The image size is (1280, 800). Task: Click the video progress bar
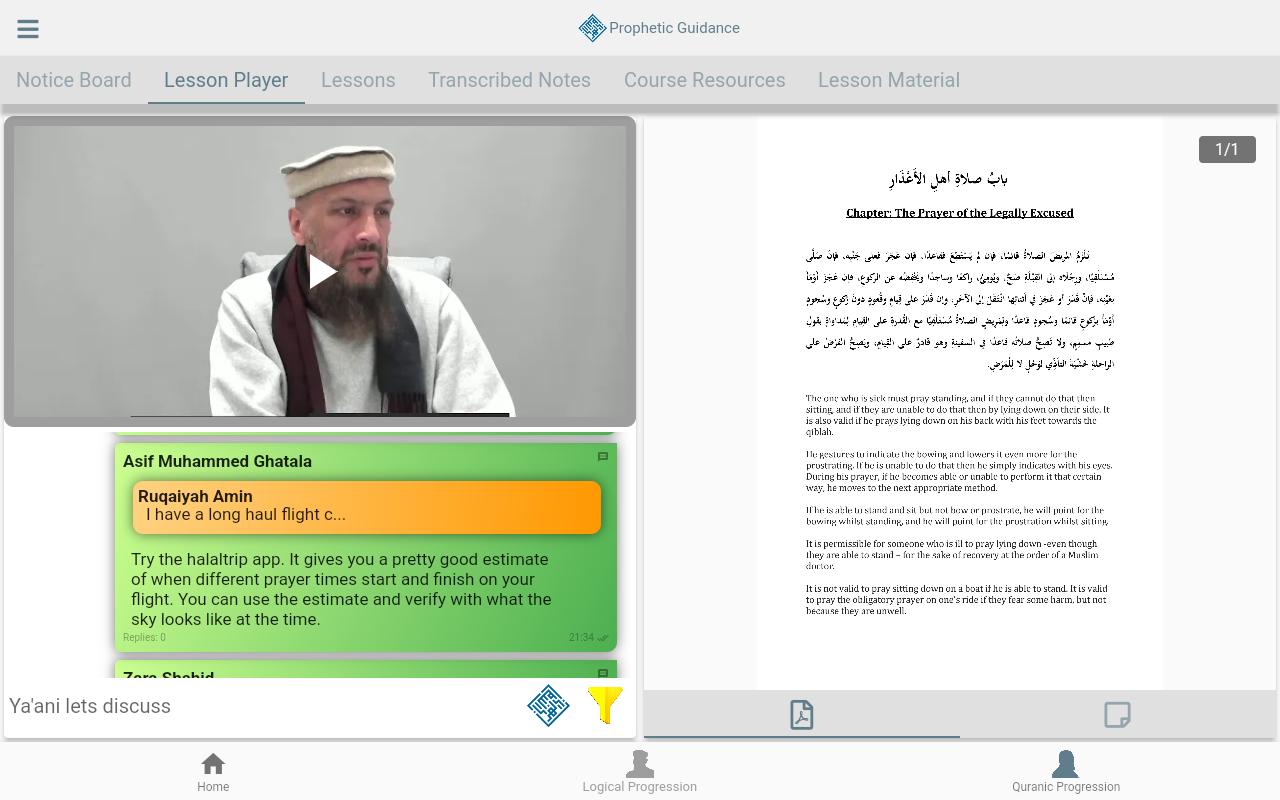point(320,414)
